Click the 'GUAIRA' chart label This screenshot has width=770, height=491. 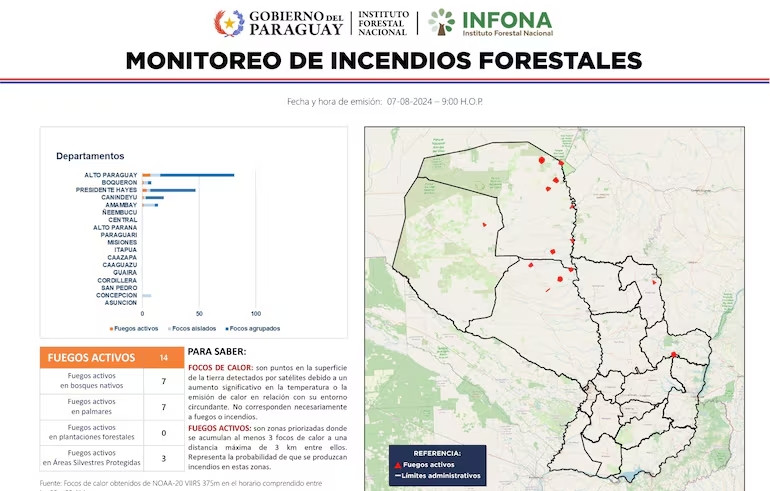(125, 273)
